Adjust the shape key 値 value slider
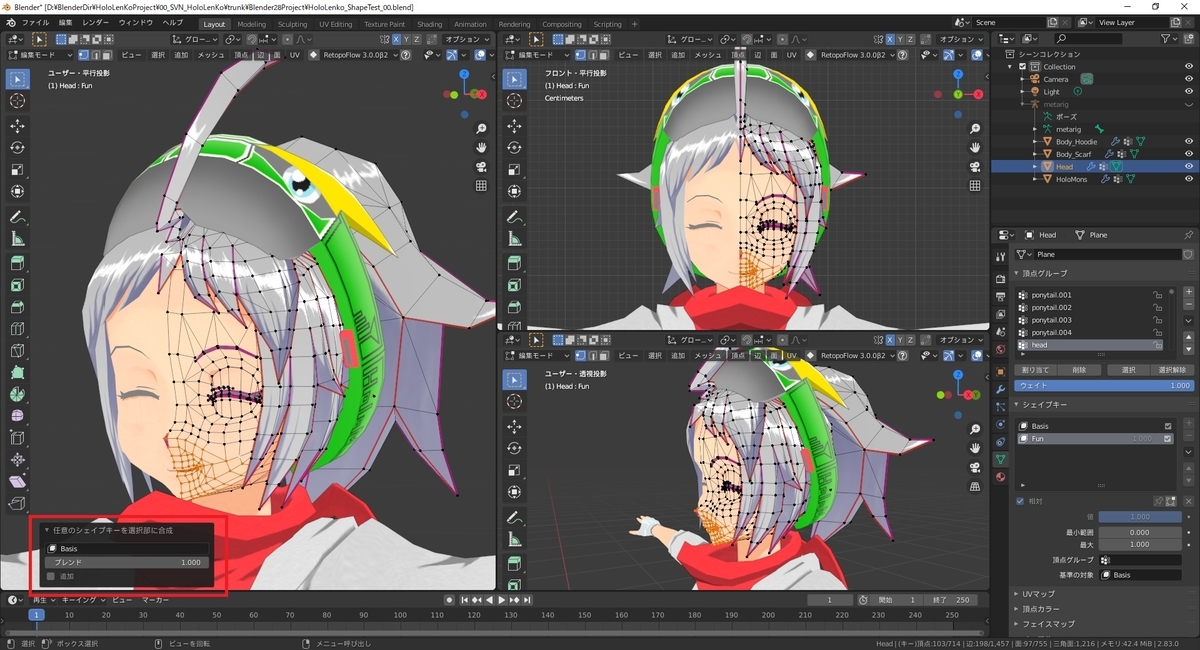Screen dimensions: 1200x650 1139,516
